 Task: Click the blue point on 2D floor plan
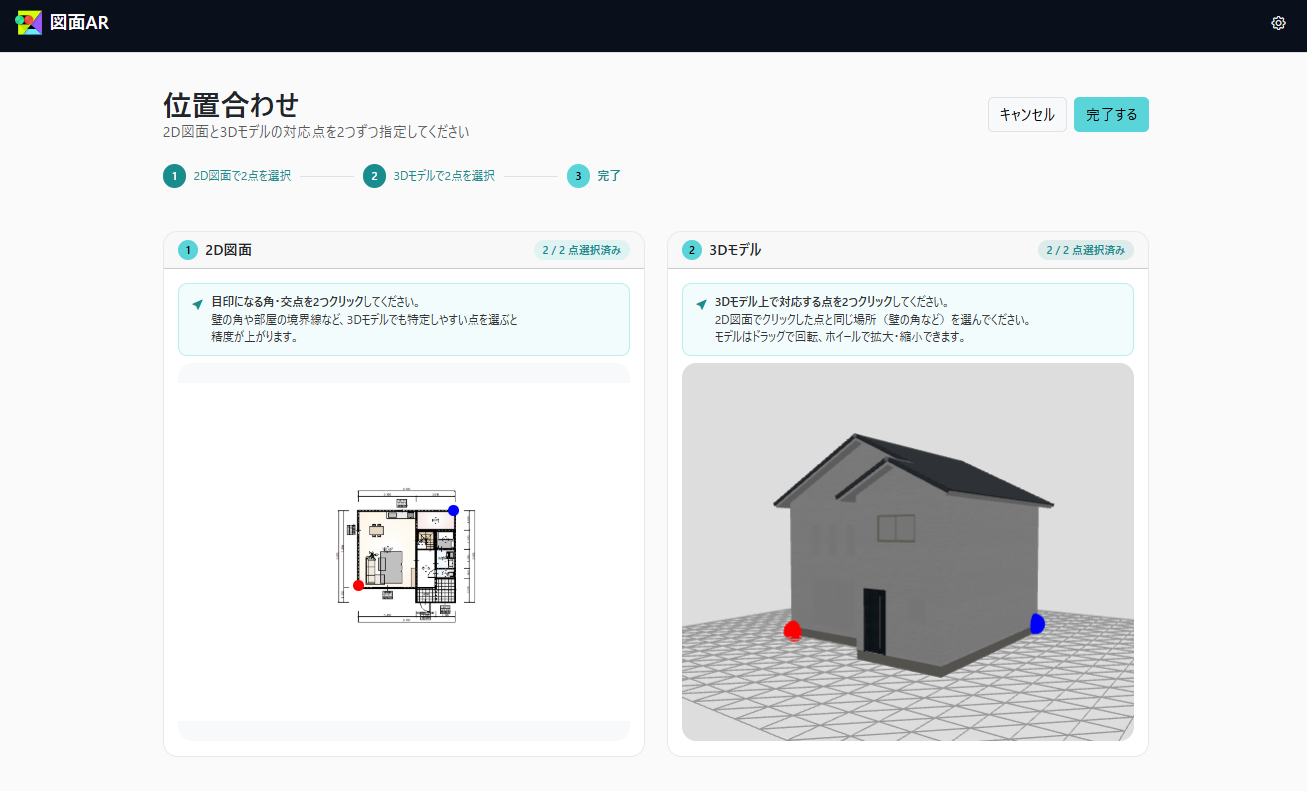click(453, 510)
